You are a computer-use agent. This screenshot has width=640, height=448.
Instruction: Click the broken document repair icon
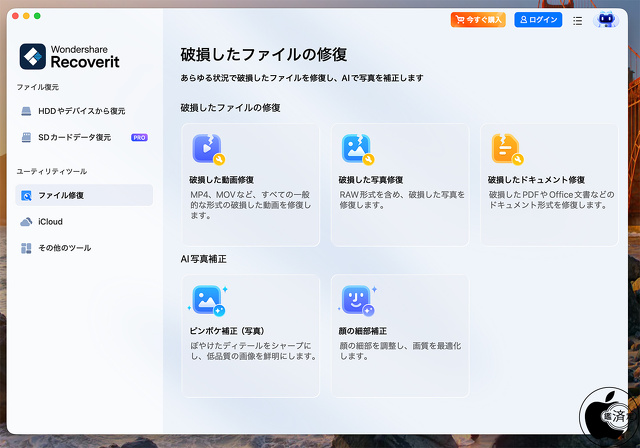click(x=507, y=149)
